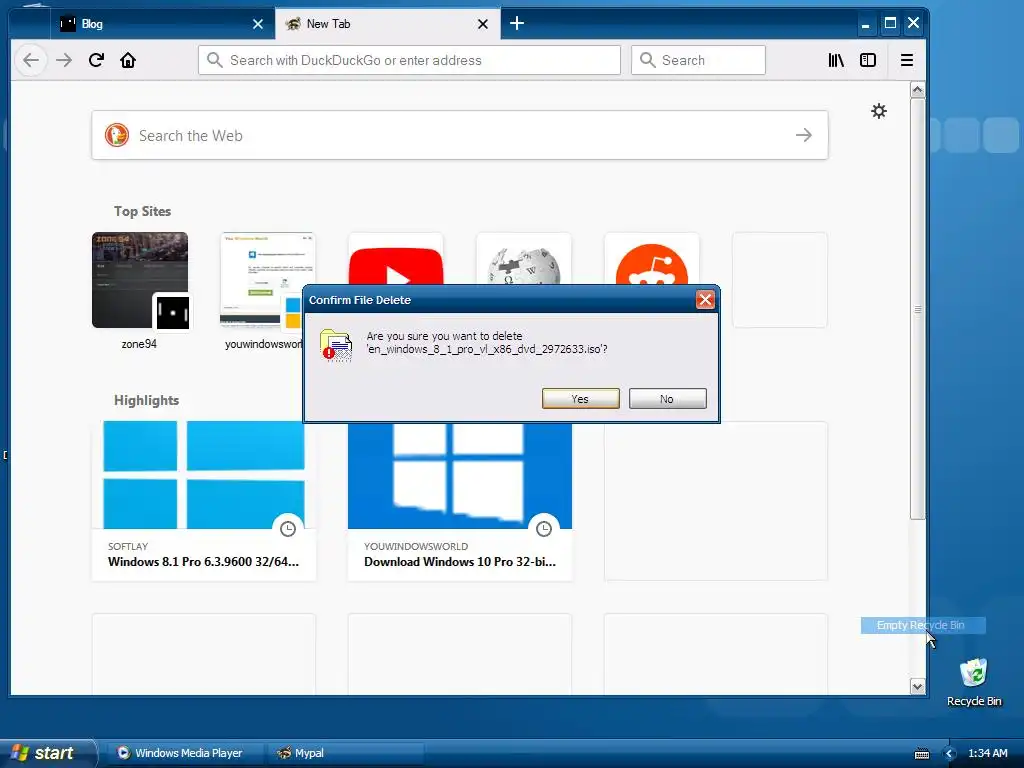Click the forward navigation arrow
Viewport: 1024px width, 768px height.
64,60
